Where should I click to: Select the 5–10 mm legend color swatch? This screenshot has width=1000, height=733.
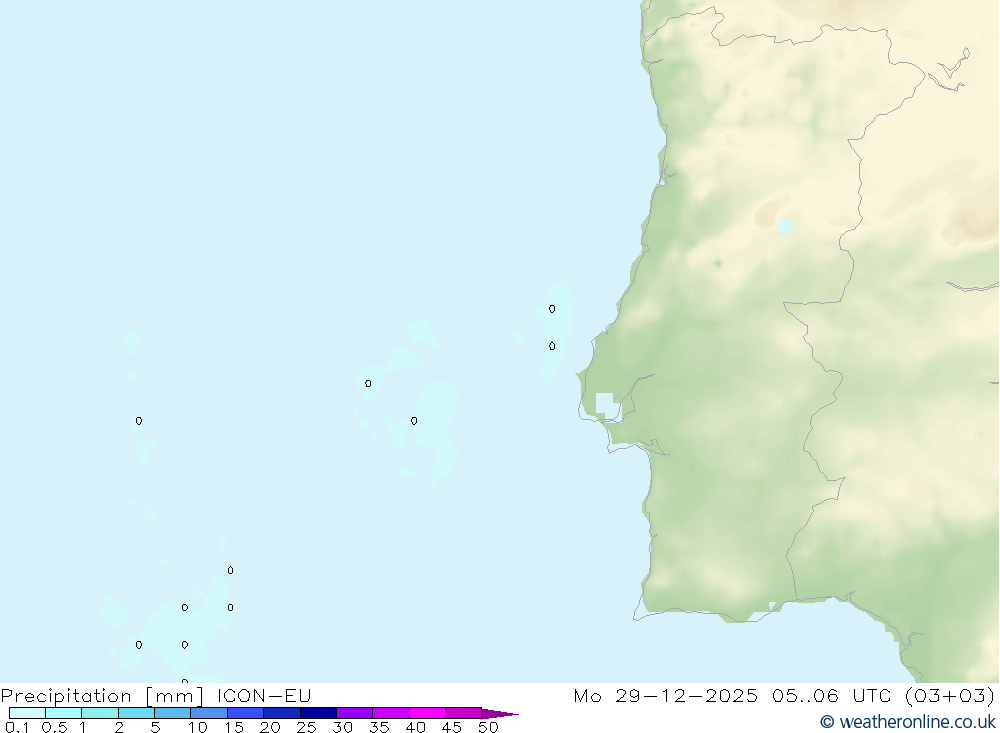[x=173, y=713]
